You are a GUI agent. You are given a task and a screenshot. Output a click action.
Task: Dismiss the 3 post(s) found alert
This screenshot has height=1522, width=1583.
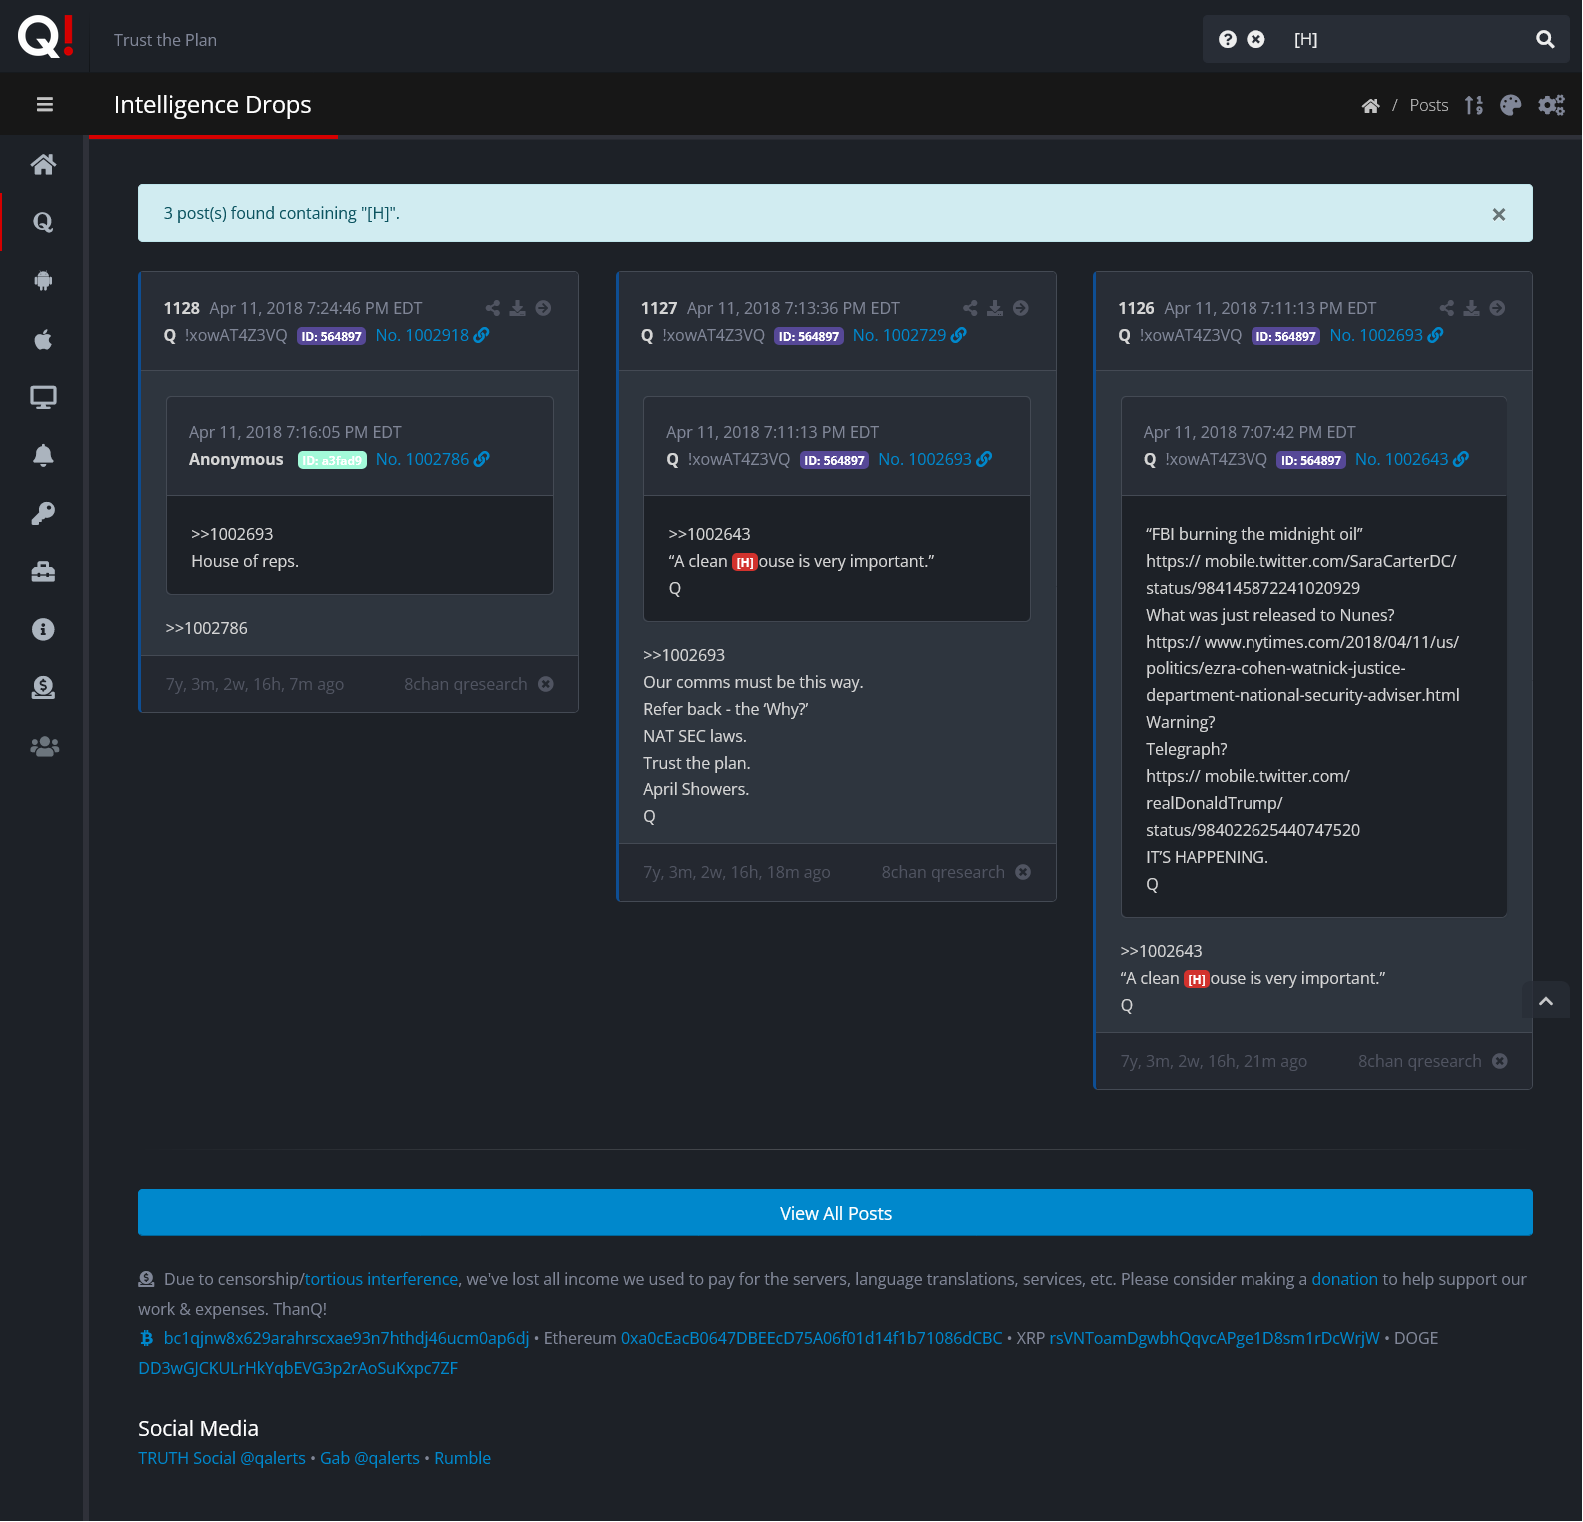click(x=1498, y=214)
